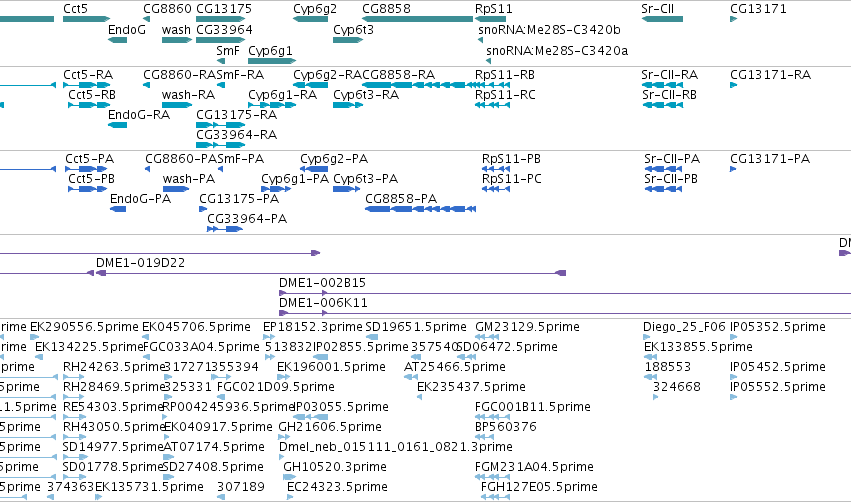Select the DME1-002B15 BAC clone
The image size is (851, 502).
(x=564, y=293)
